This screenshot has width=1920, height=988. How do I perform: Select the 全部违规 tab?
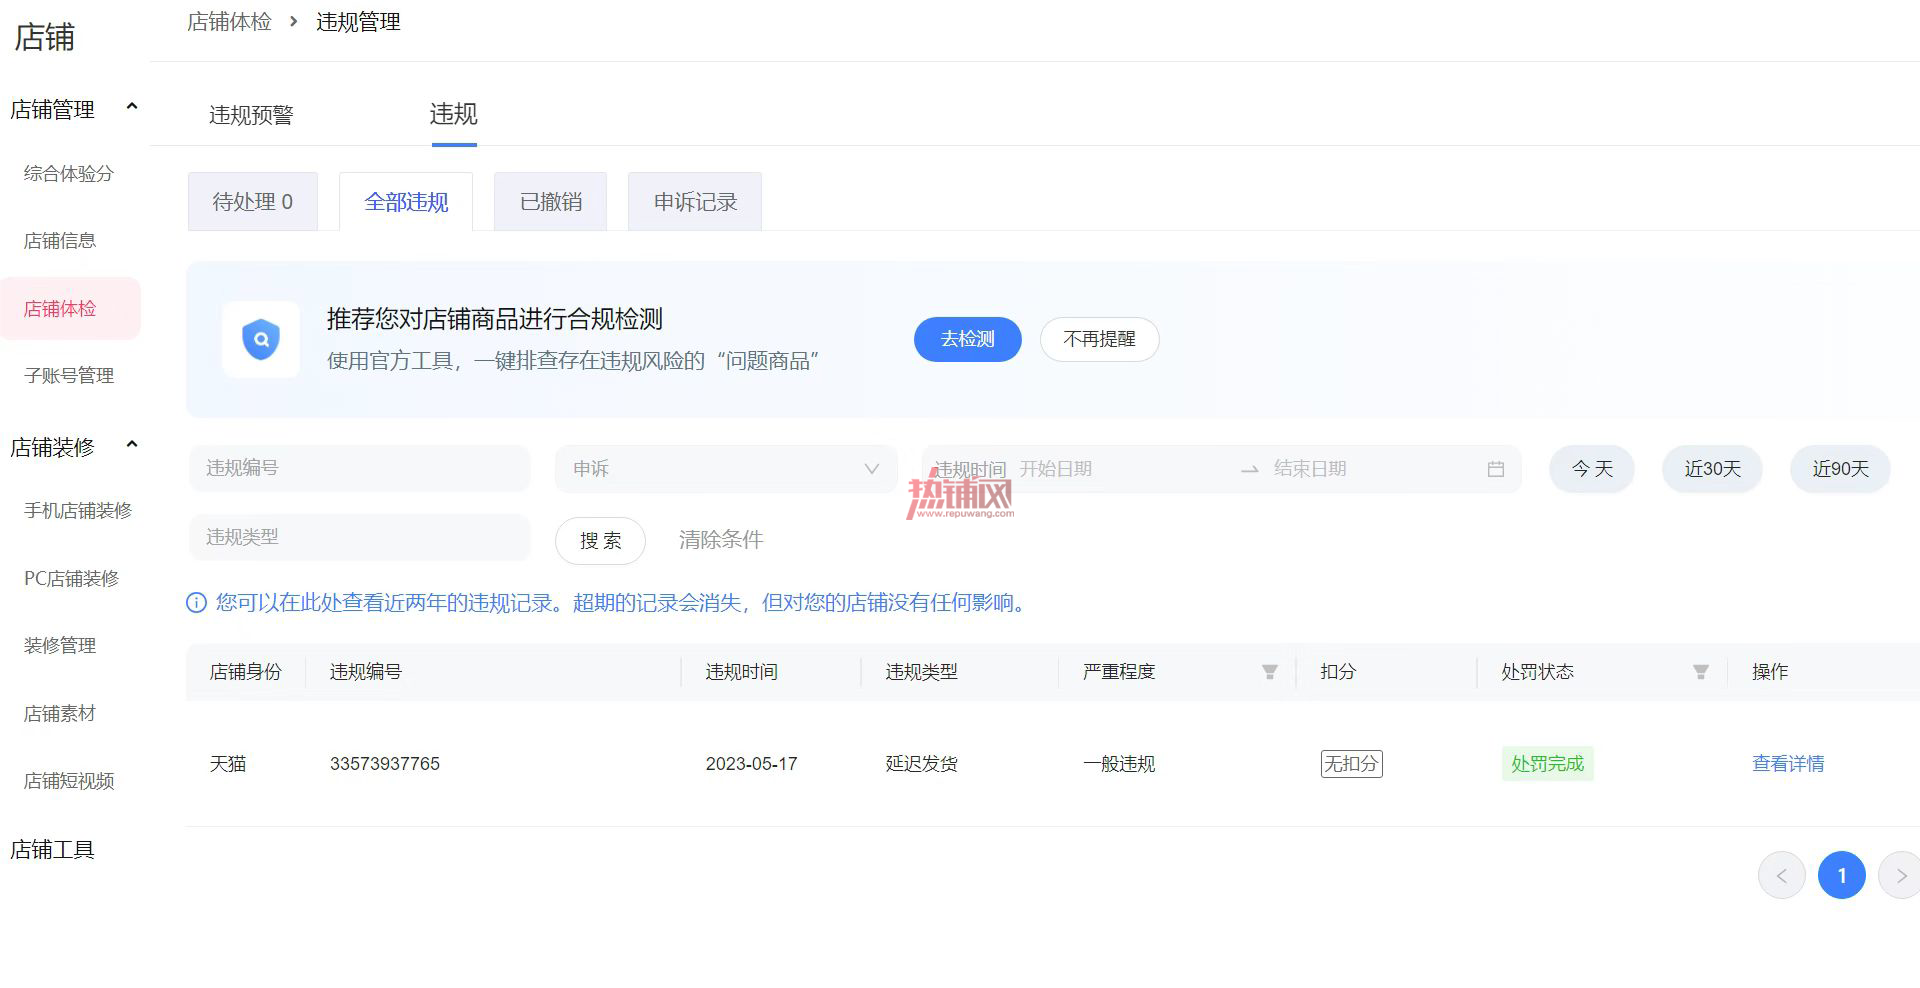pos(406,202)
